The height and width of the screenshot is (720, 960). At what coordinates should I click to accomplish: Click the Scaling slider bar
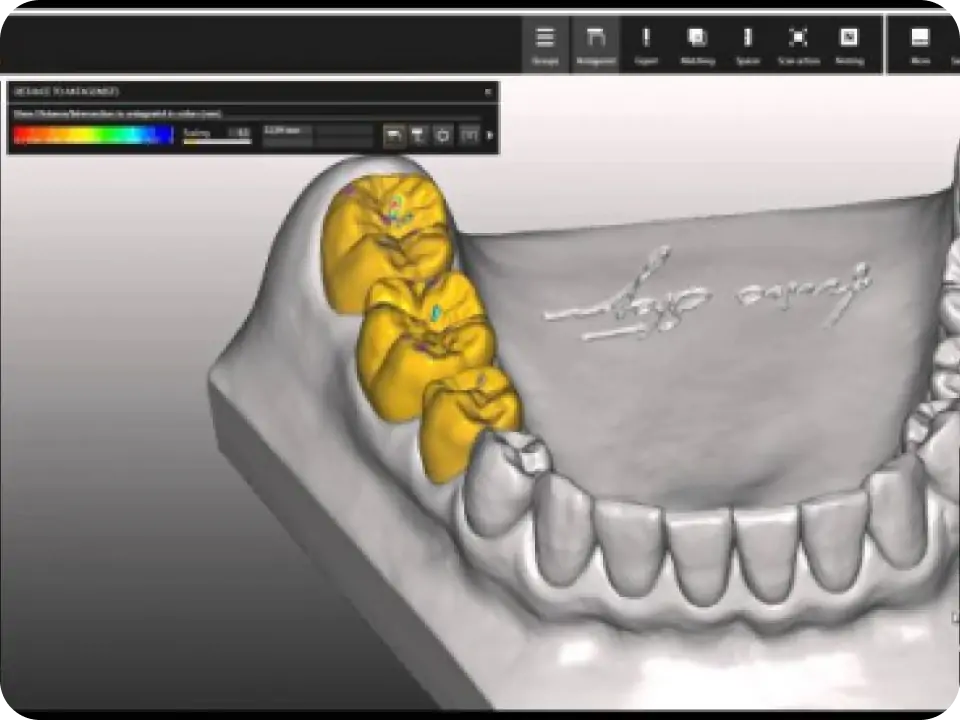point(217,141)
